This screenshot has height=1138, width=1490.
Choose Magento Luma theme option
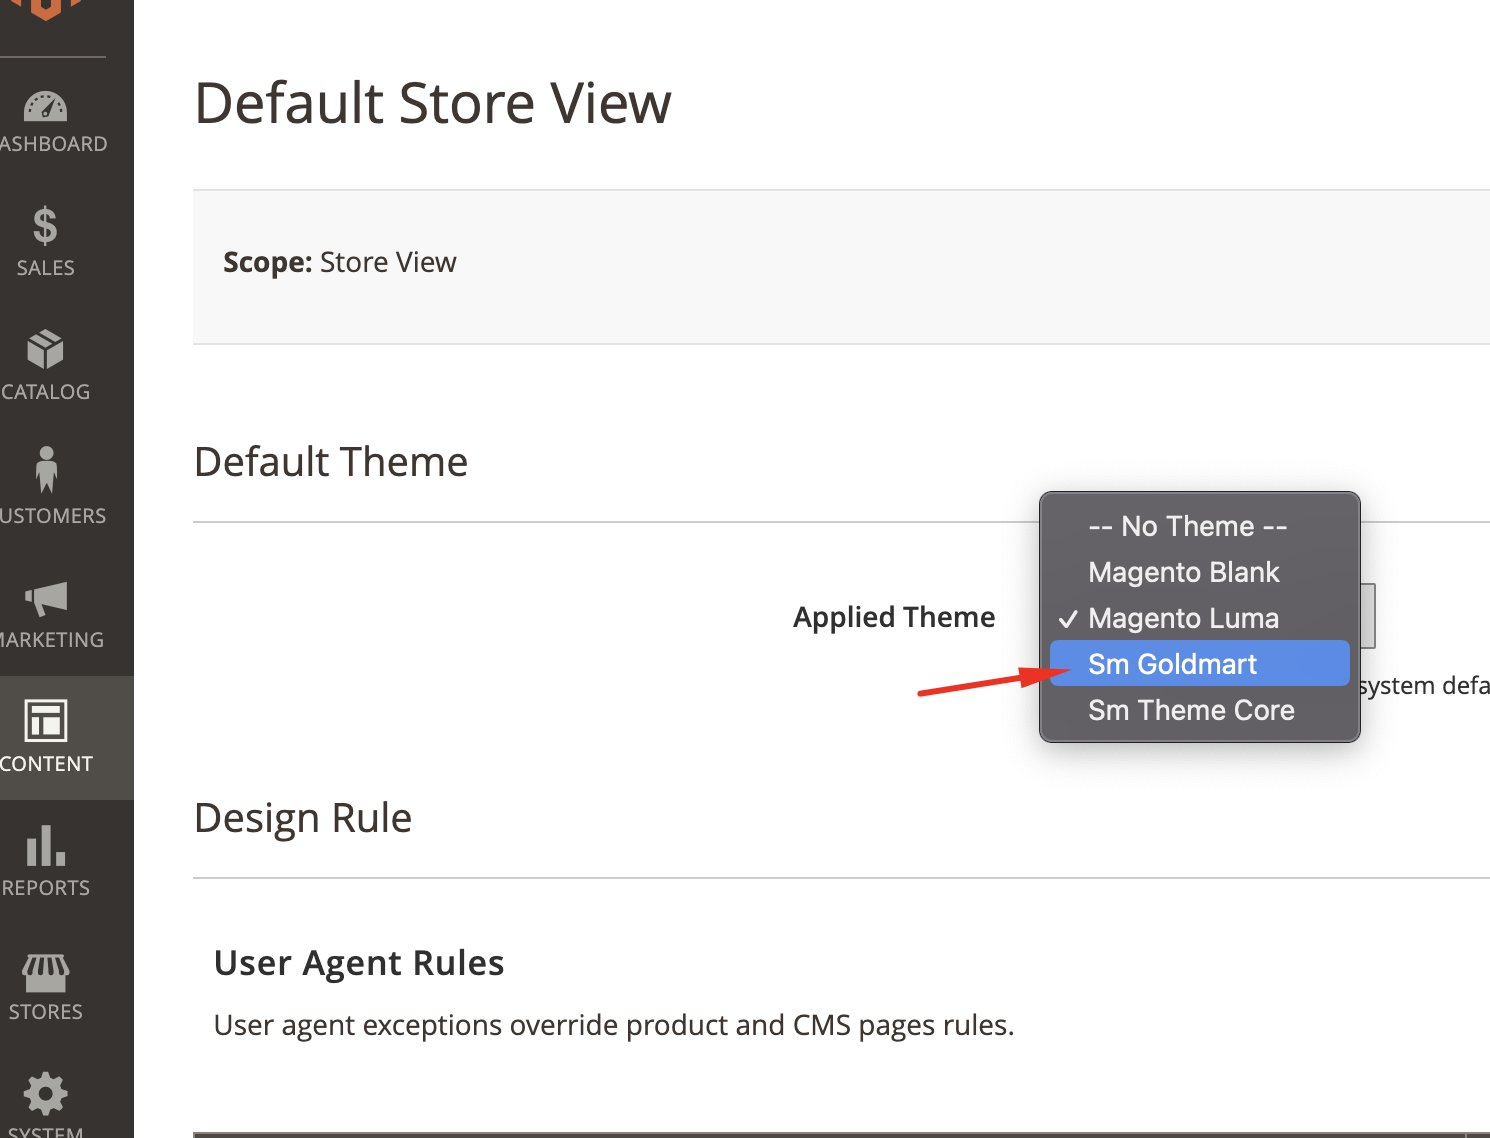click(1199, 618)
